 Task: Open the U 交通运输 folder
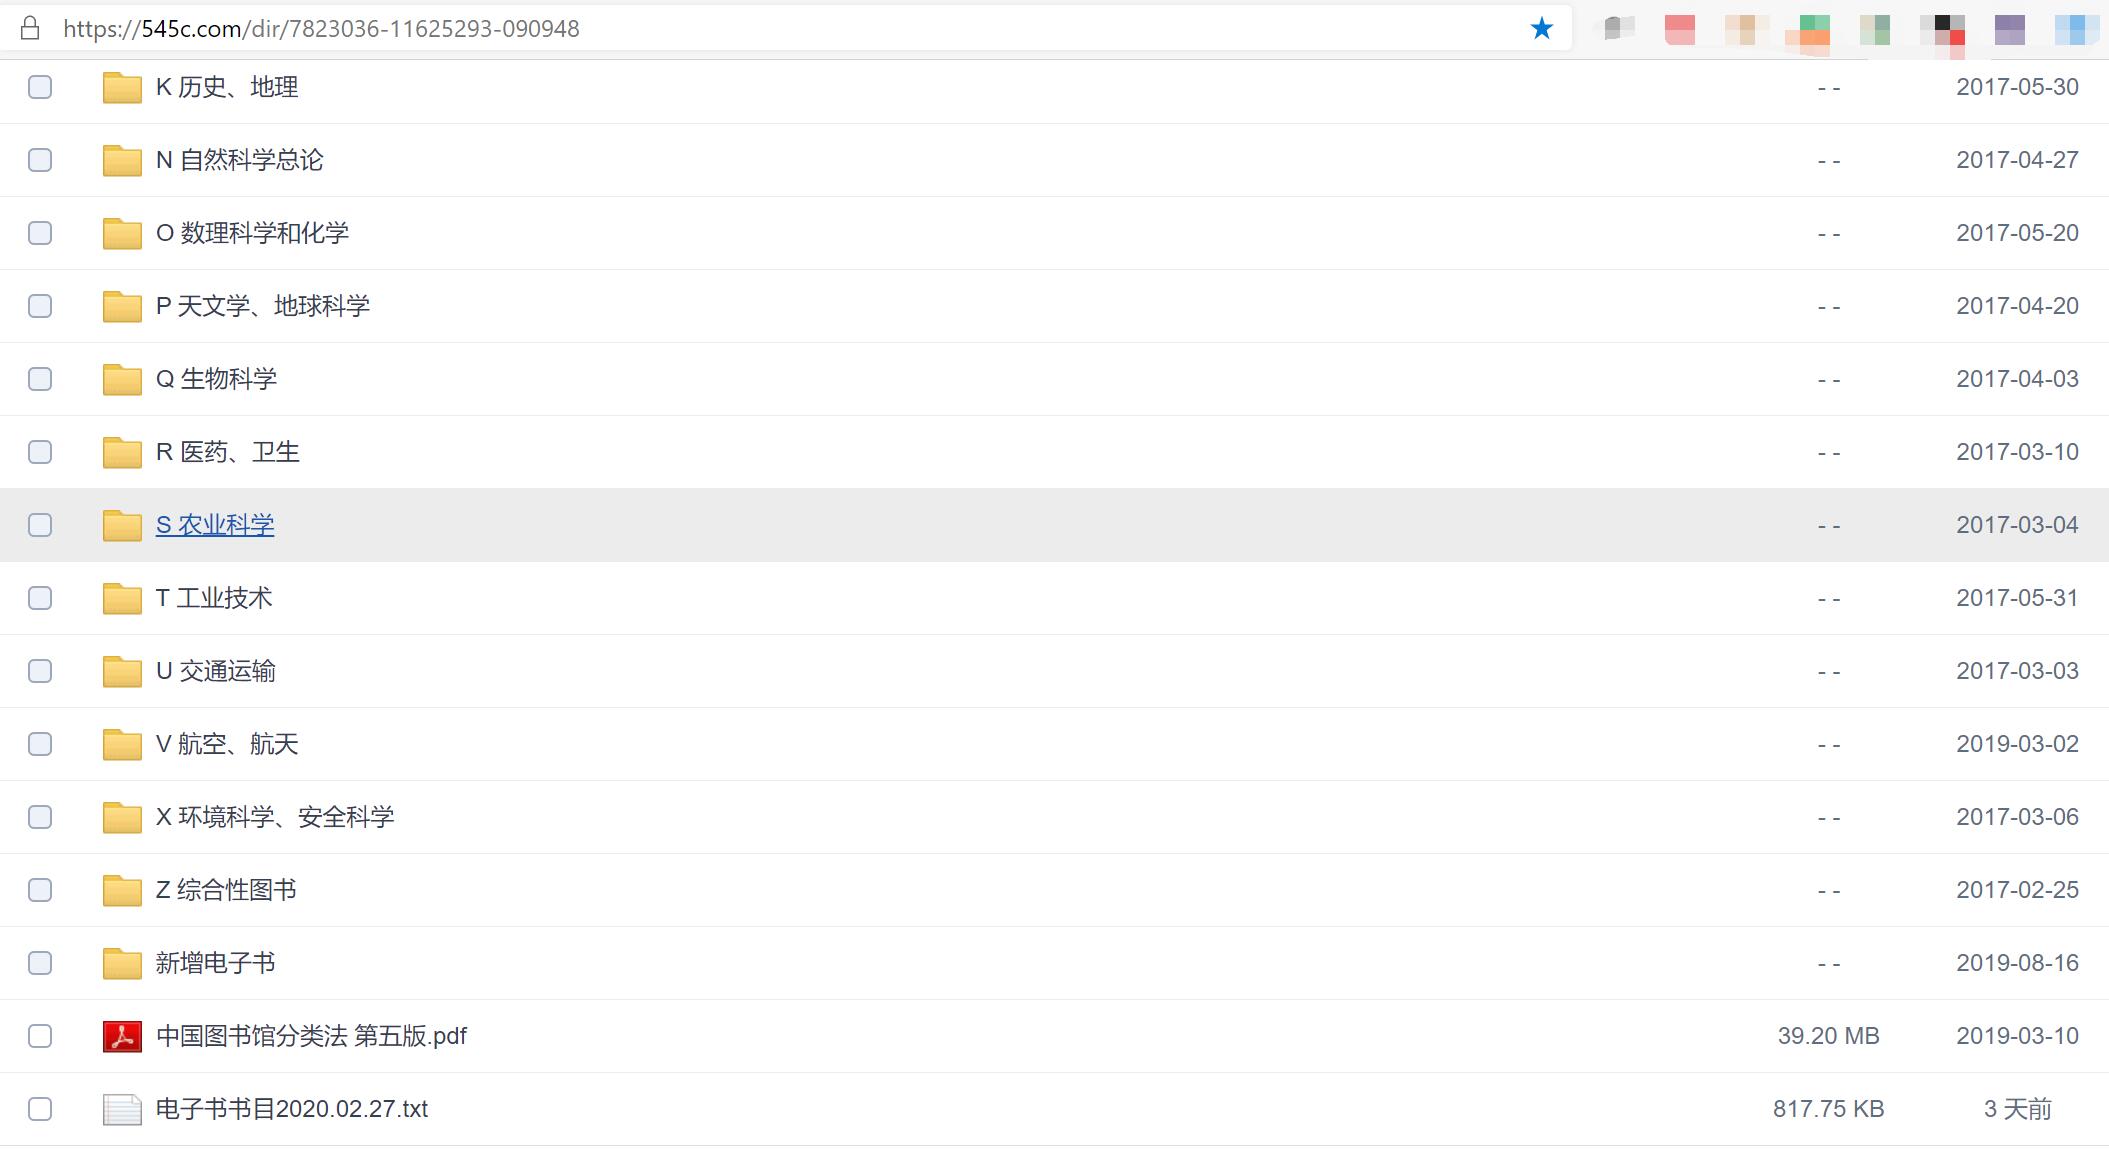pos(215,671)
